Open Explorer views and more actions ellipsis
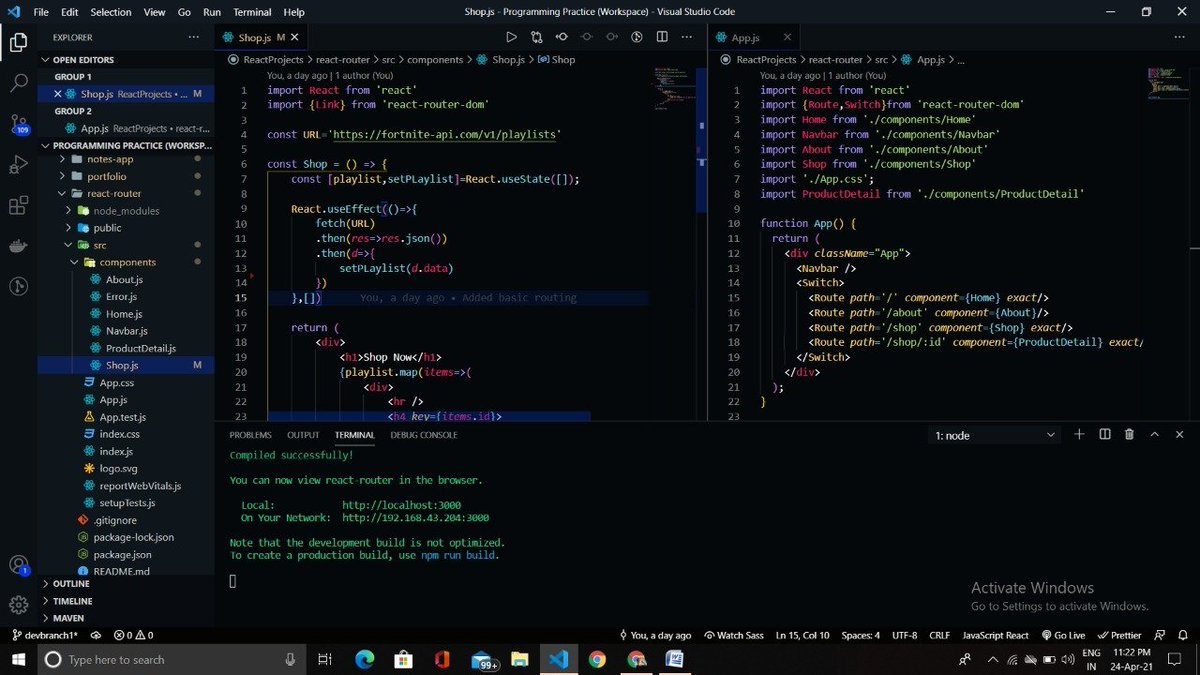Image resolution: width=1200 pixels, height=675 pixels. click(x=193, y=37)
